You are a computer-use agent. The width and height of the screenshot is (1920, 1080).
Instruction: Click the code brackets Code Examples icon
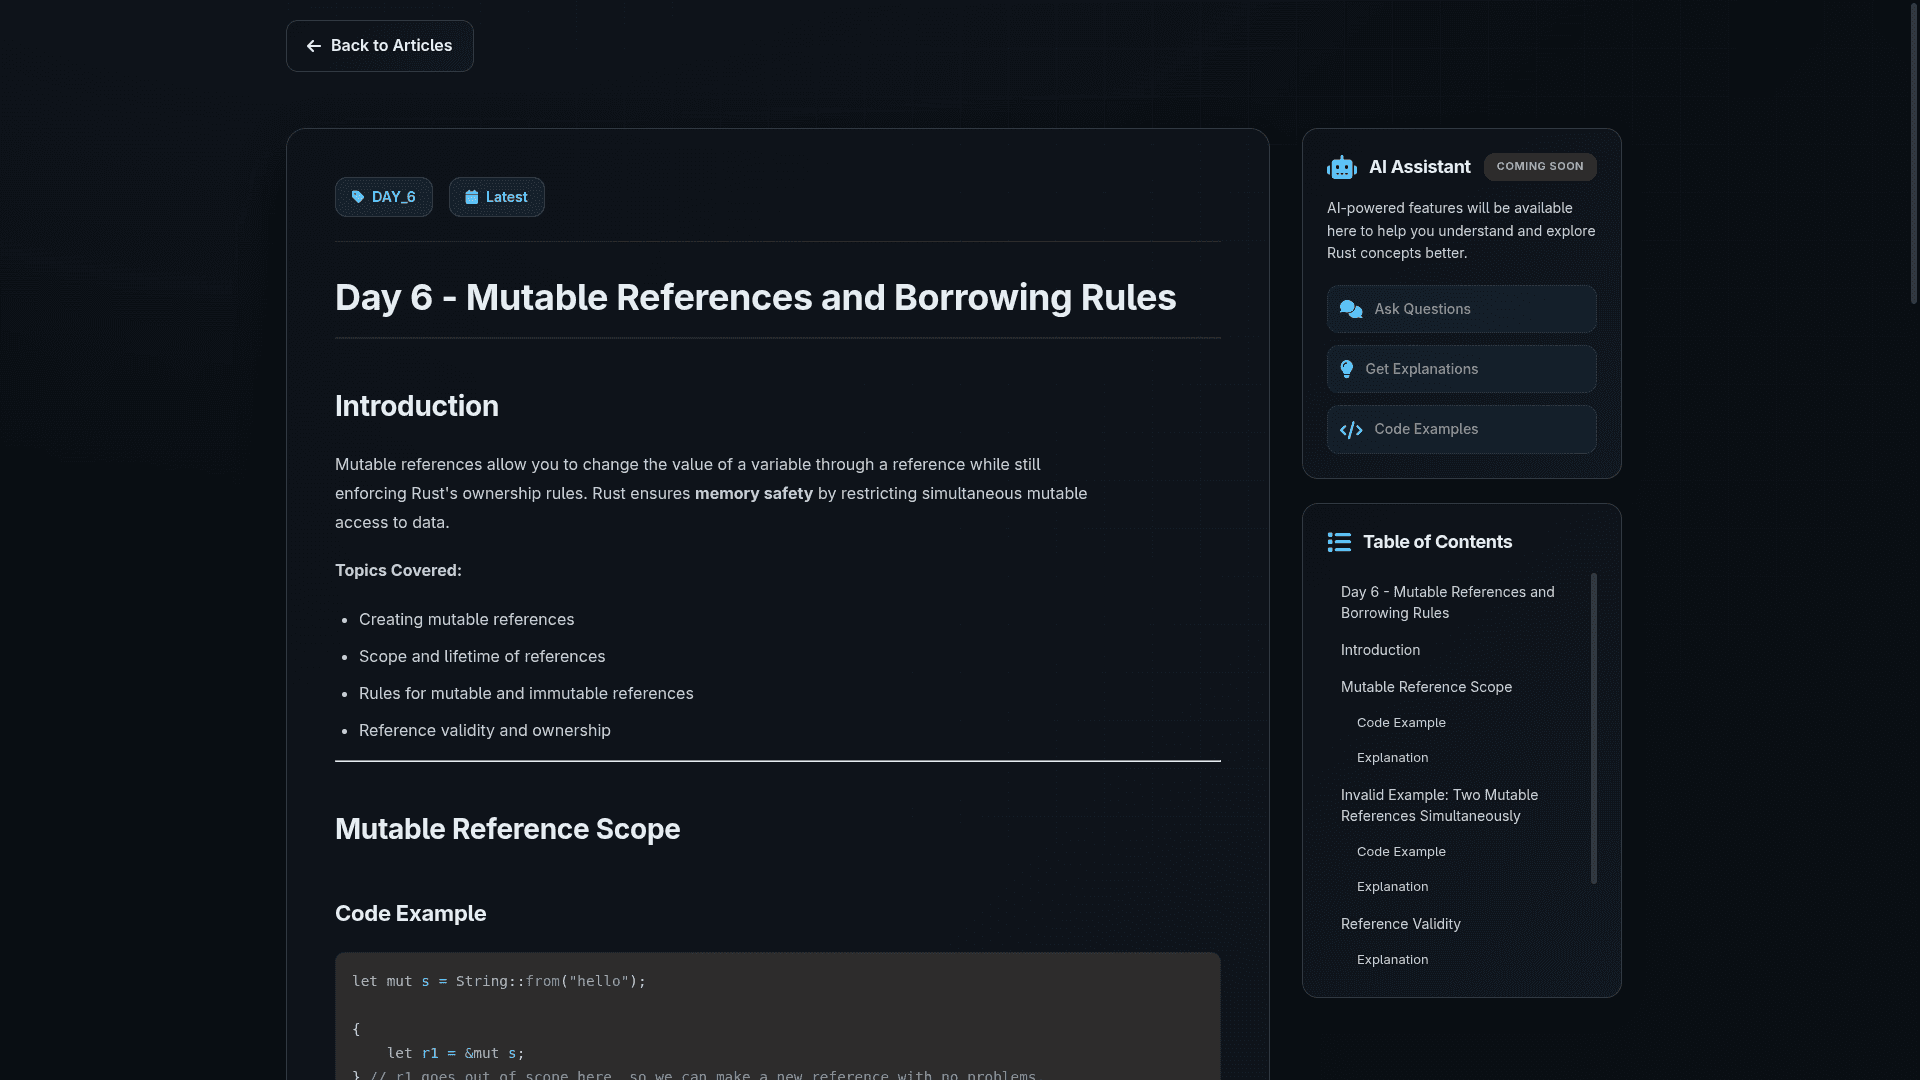1351,429
